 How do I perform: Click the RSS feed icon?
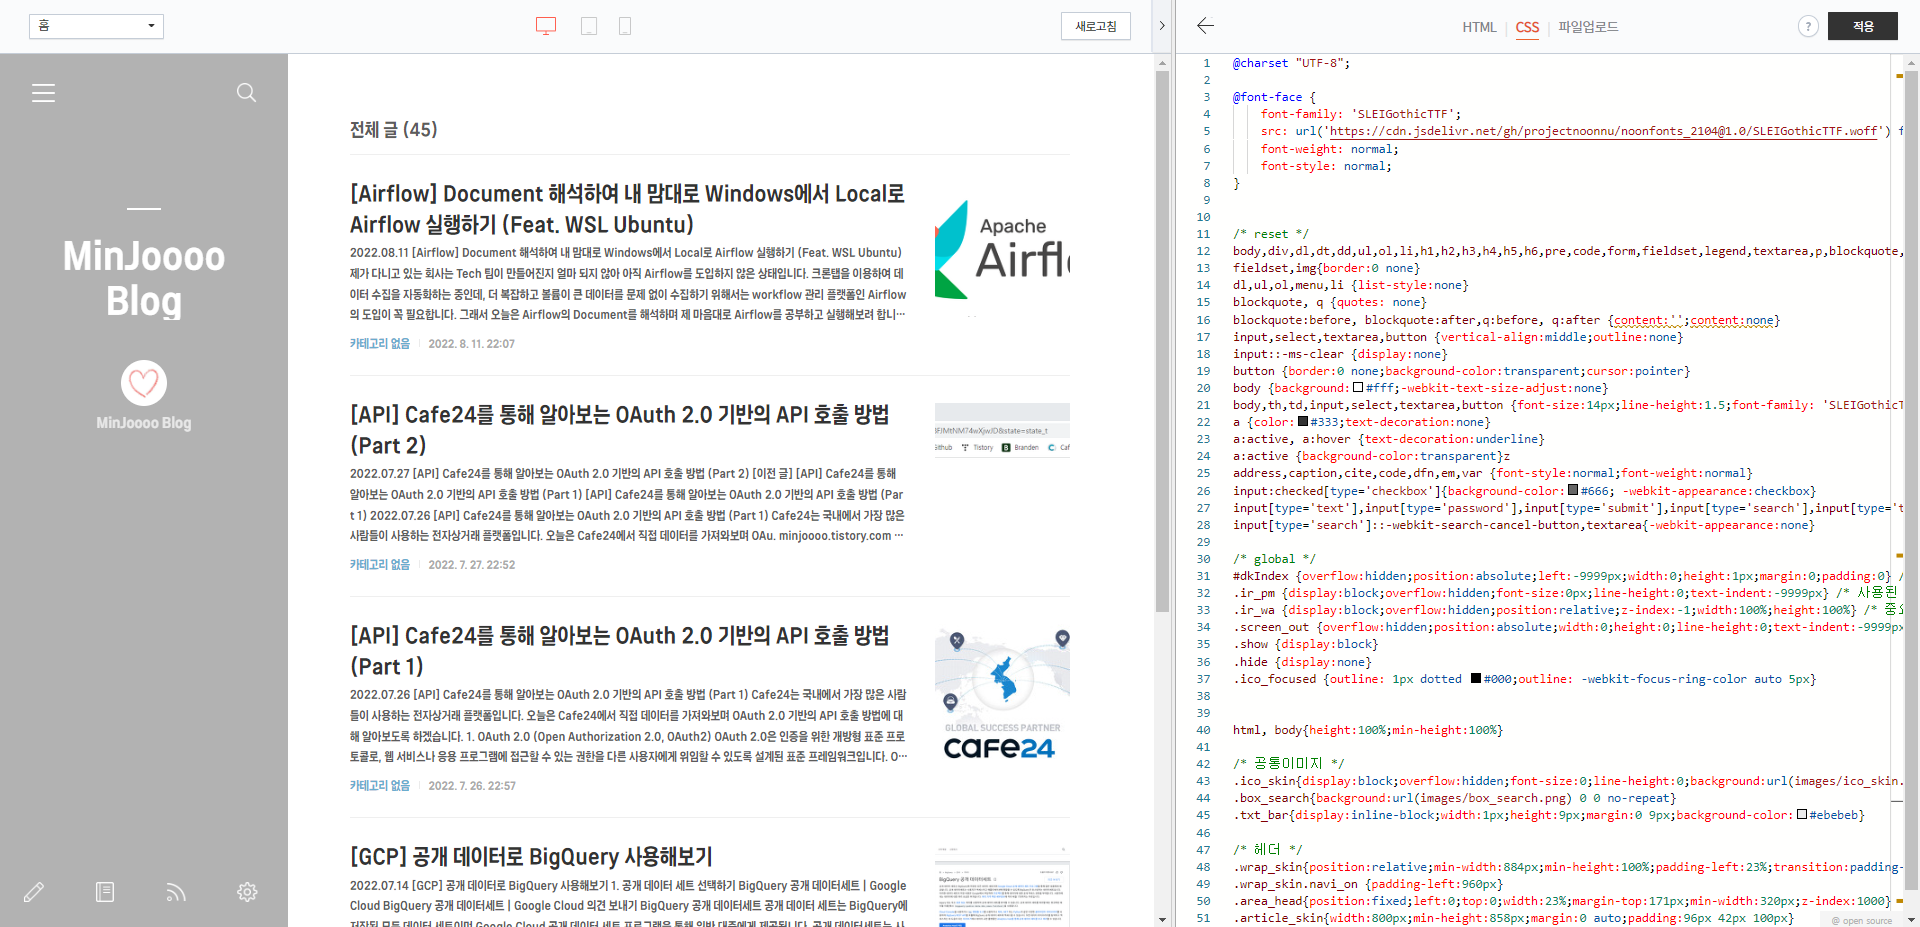pyautogui.click(x=176, y=892)
